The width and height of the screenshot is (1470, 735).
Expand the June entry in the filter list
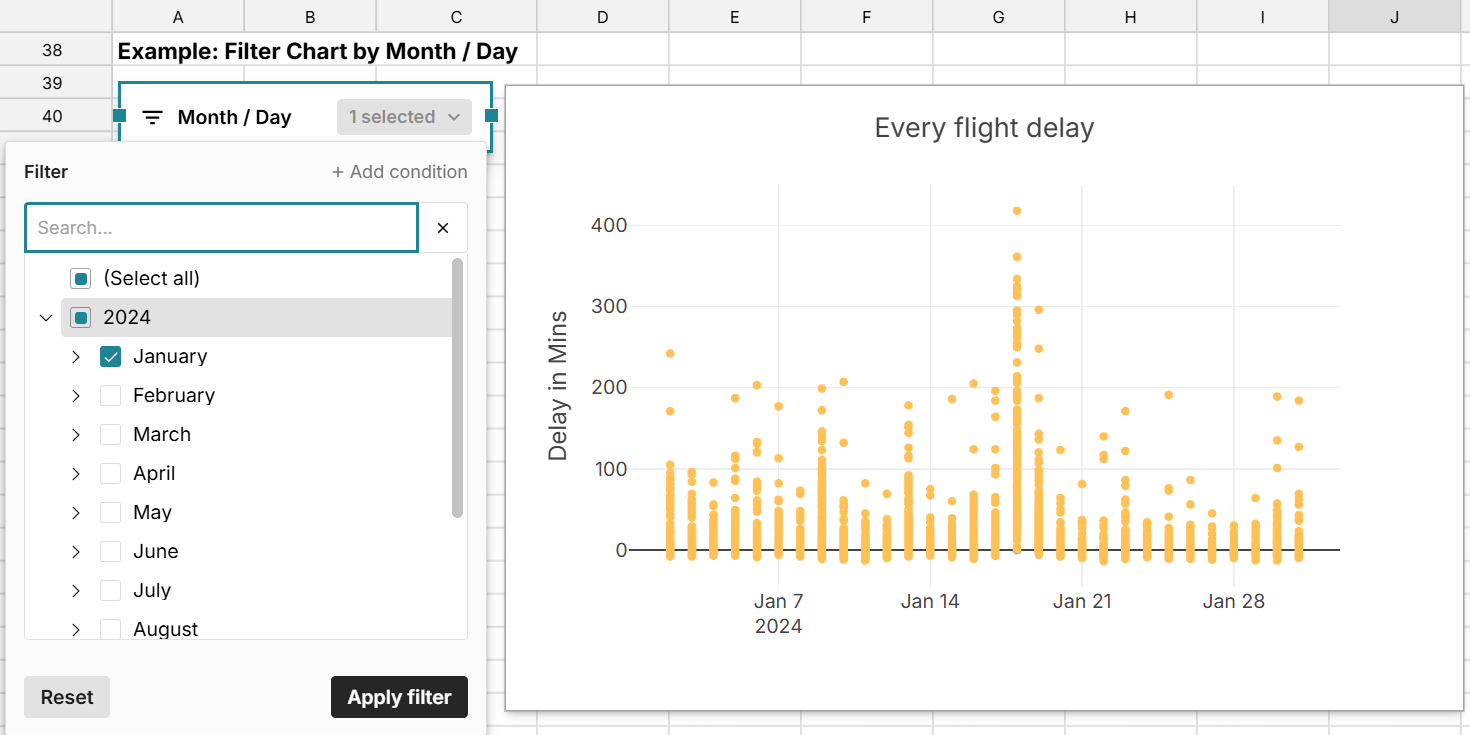point(76,551)
